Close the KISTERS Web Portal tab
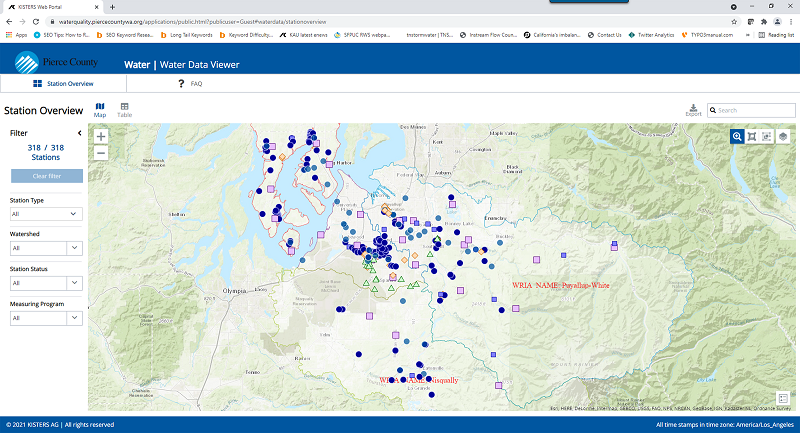 [97, 7]
